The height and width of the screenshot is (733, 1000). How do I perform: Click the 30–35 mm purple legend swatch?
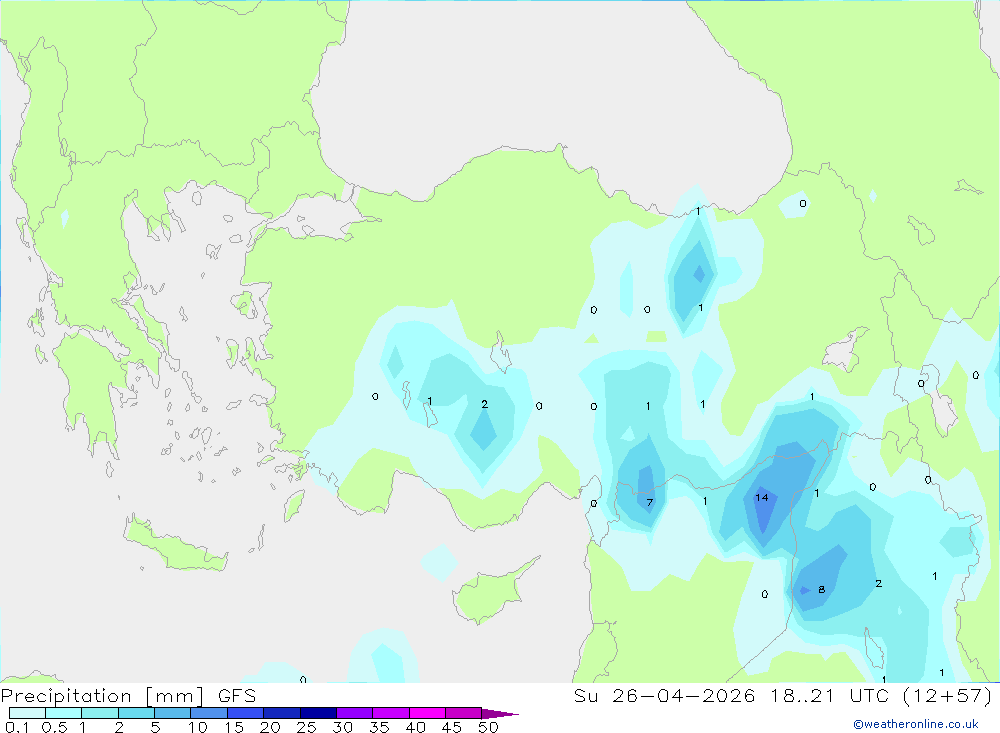pyautogui.click(x=355, y=713)
